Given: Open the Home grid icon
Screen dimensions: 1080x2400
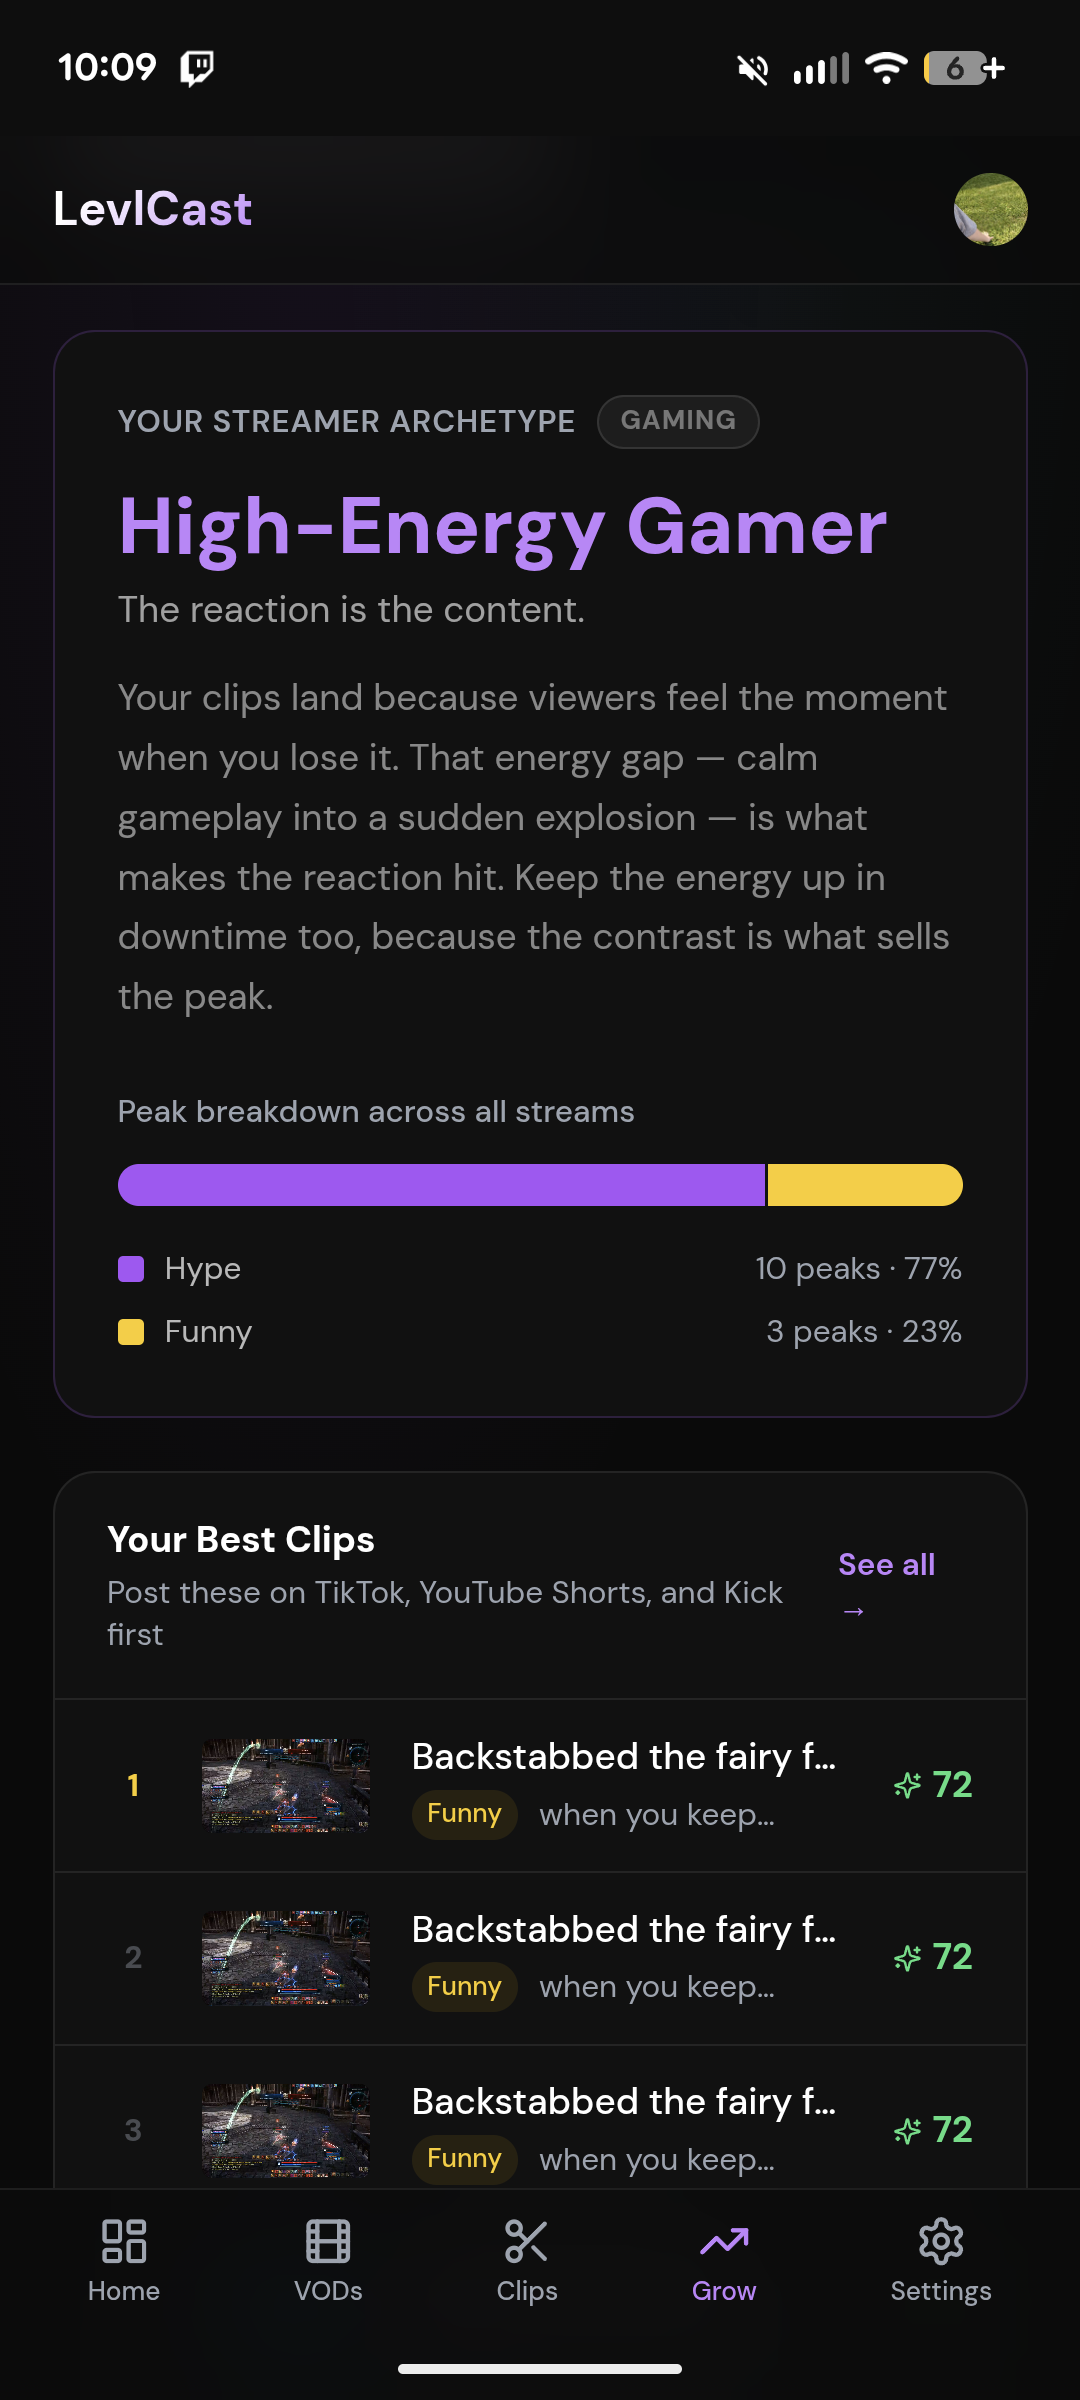Looking at the screenshot, I should point(124,2241).
